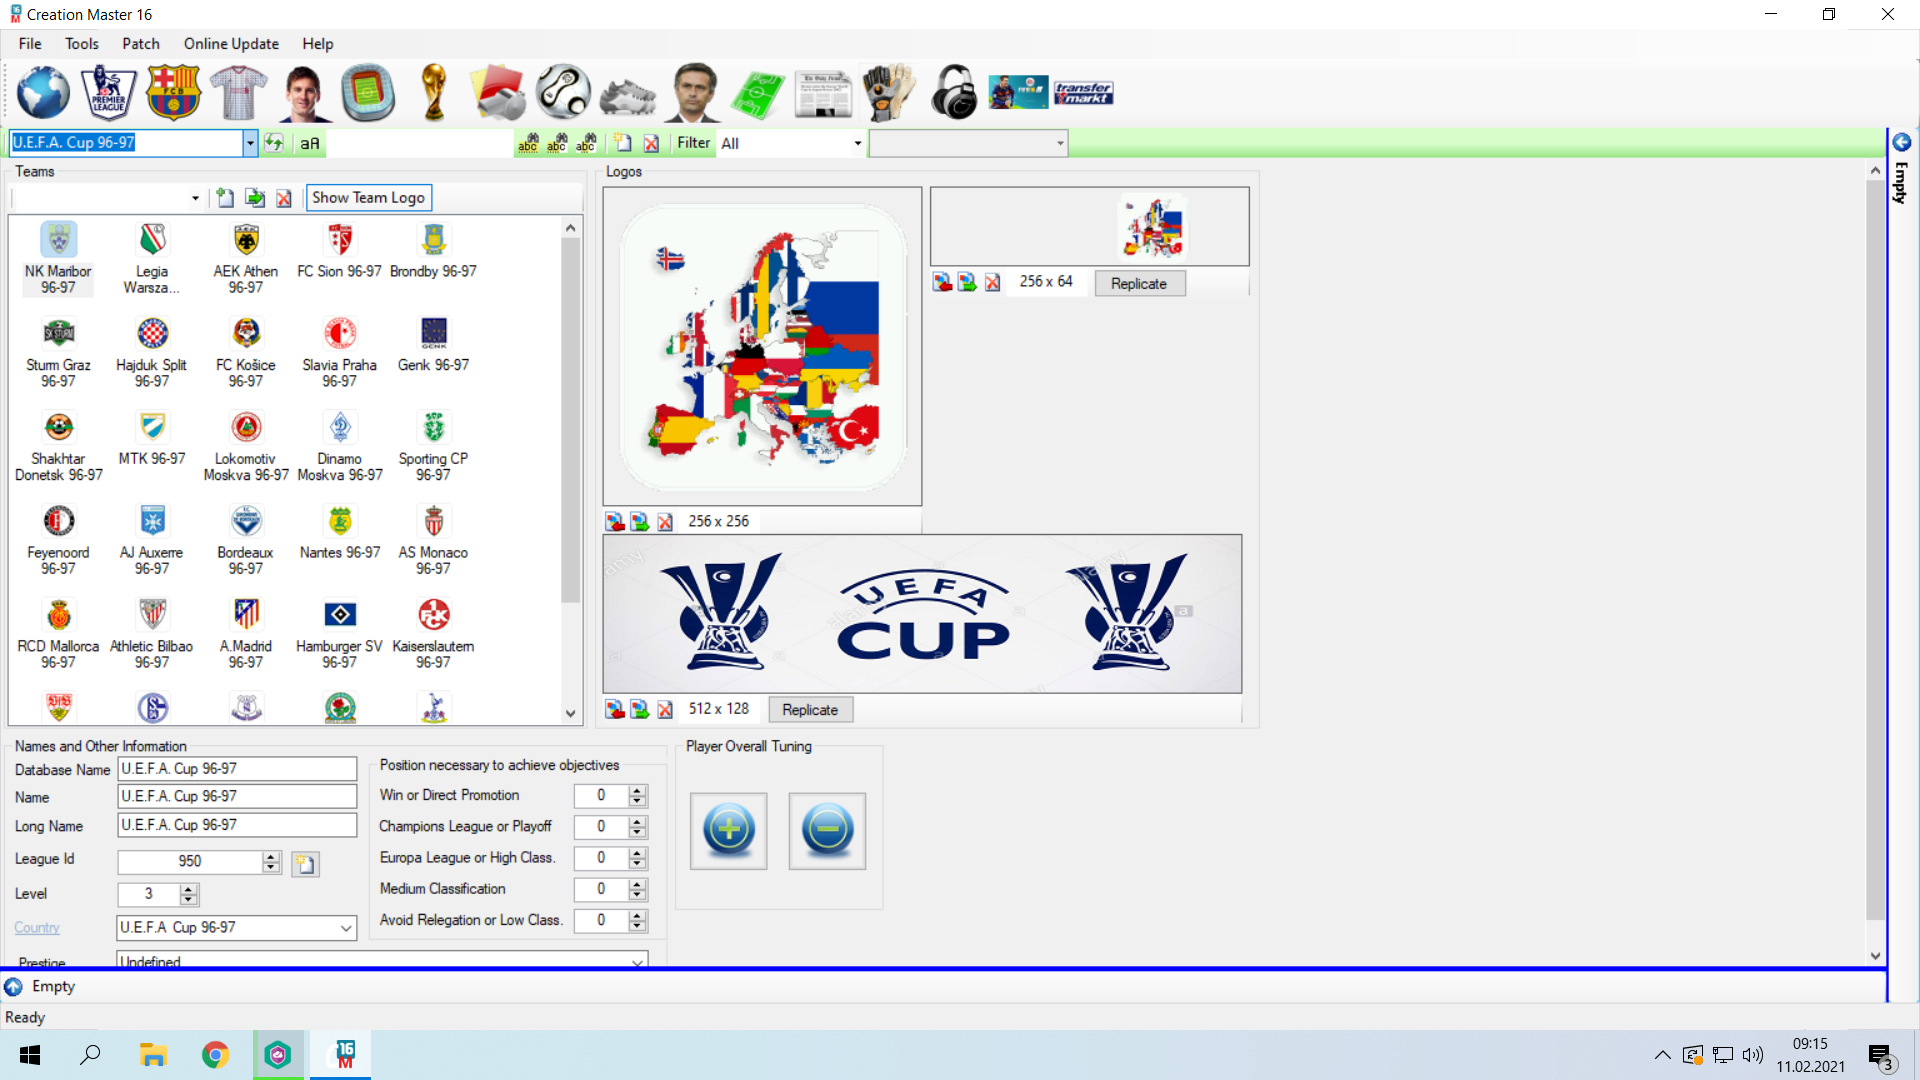Click the transfermarkt toolbar icon

click(1083, 93)
